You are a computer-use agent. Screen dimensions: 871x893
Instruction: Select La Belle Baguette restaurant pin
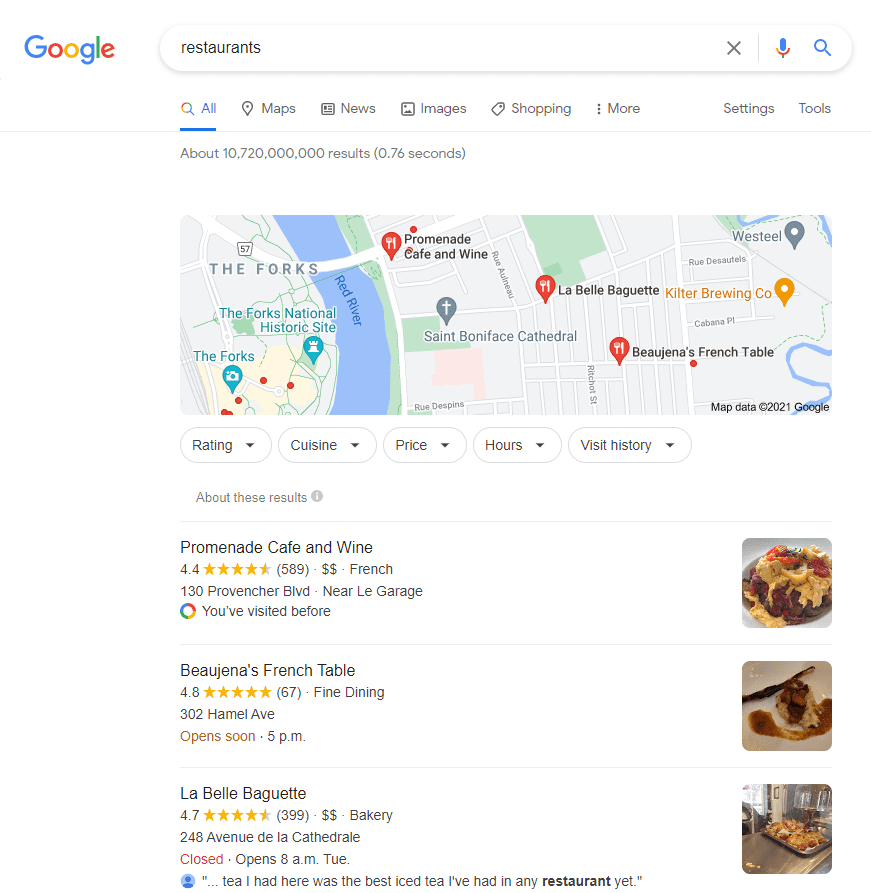click(545, 288)
